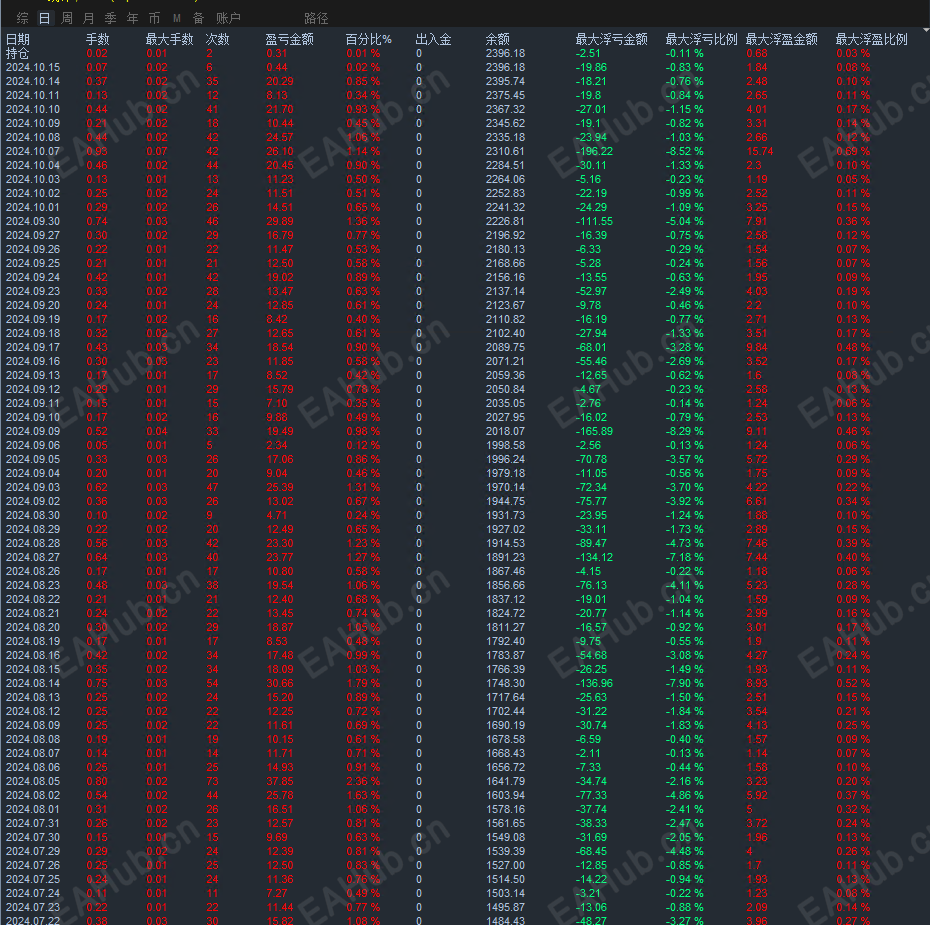This screenshot has width=930, height=925.
Task: Click the 百分比% column header
Action: coord(369,39)
